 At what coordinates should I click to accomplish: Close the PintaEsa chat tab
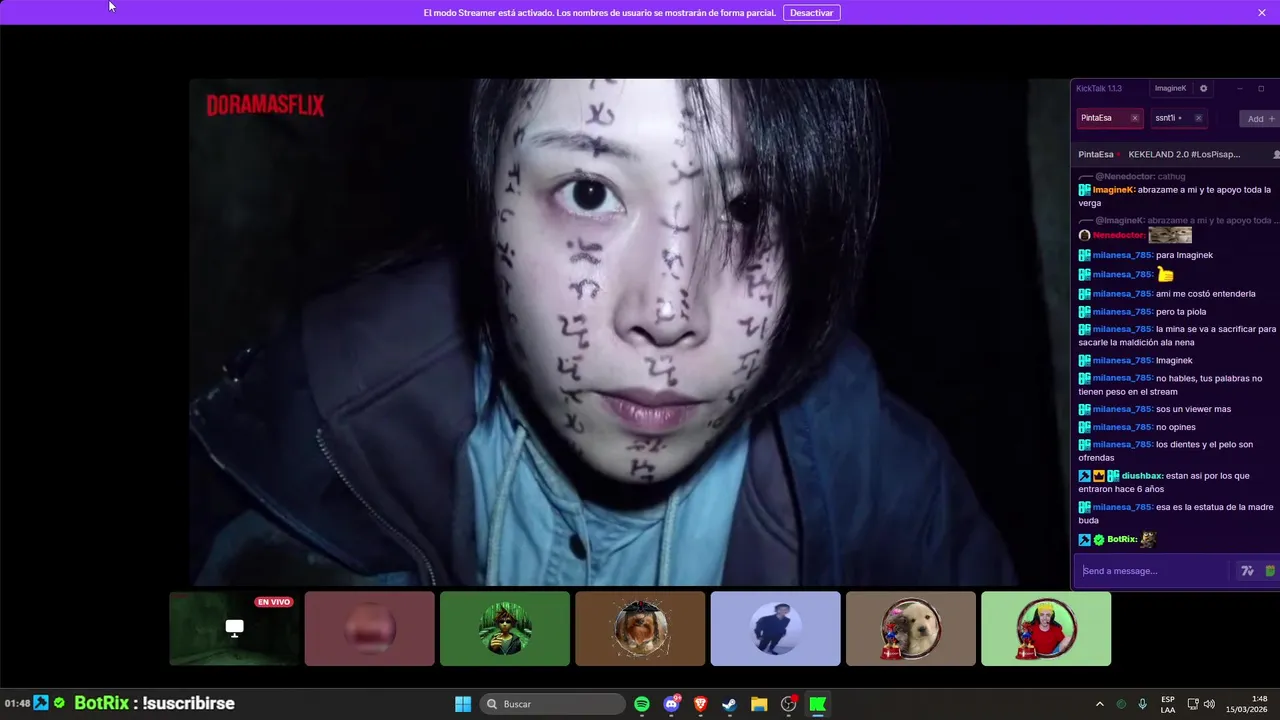tap(1134, 118)
